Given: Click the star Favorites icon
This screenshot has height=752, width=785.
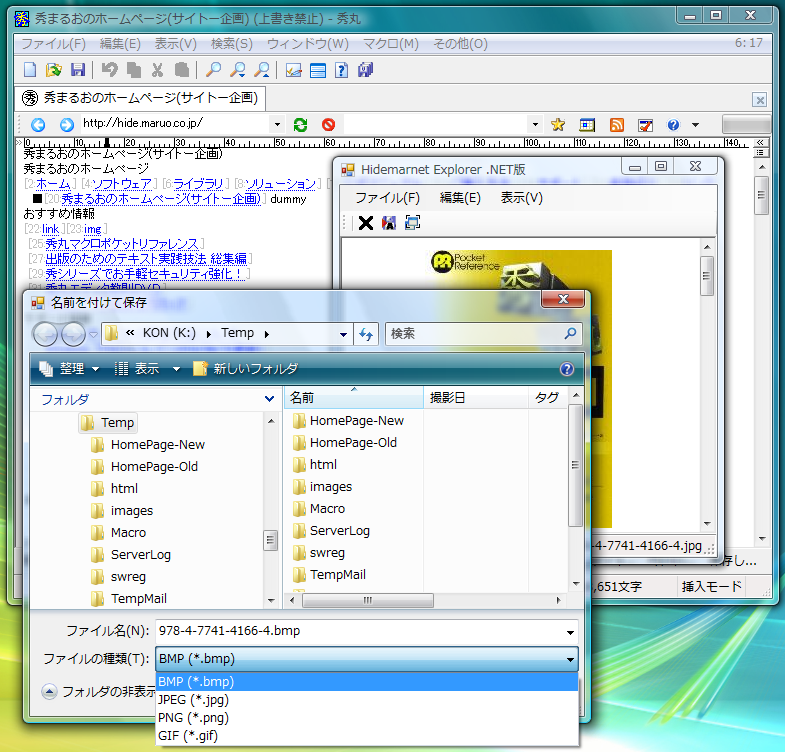Looking at the screenshot, I should [558, 124].
